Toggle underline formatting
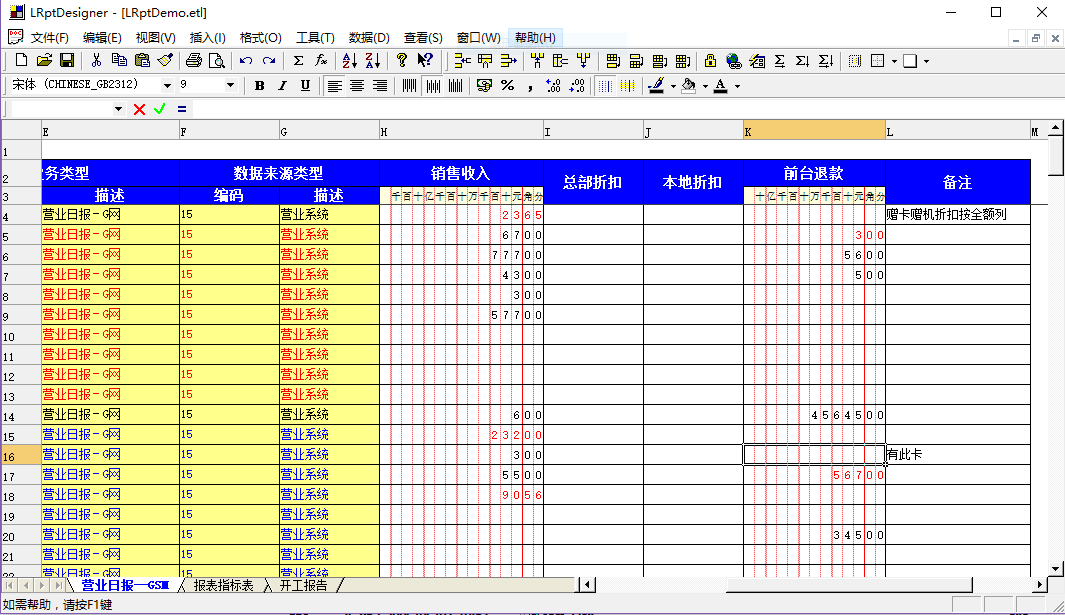Image resolution: width=1065 pixels, height=615 pixels. [306, 86]
